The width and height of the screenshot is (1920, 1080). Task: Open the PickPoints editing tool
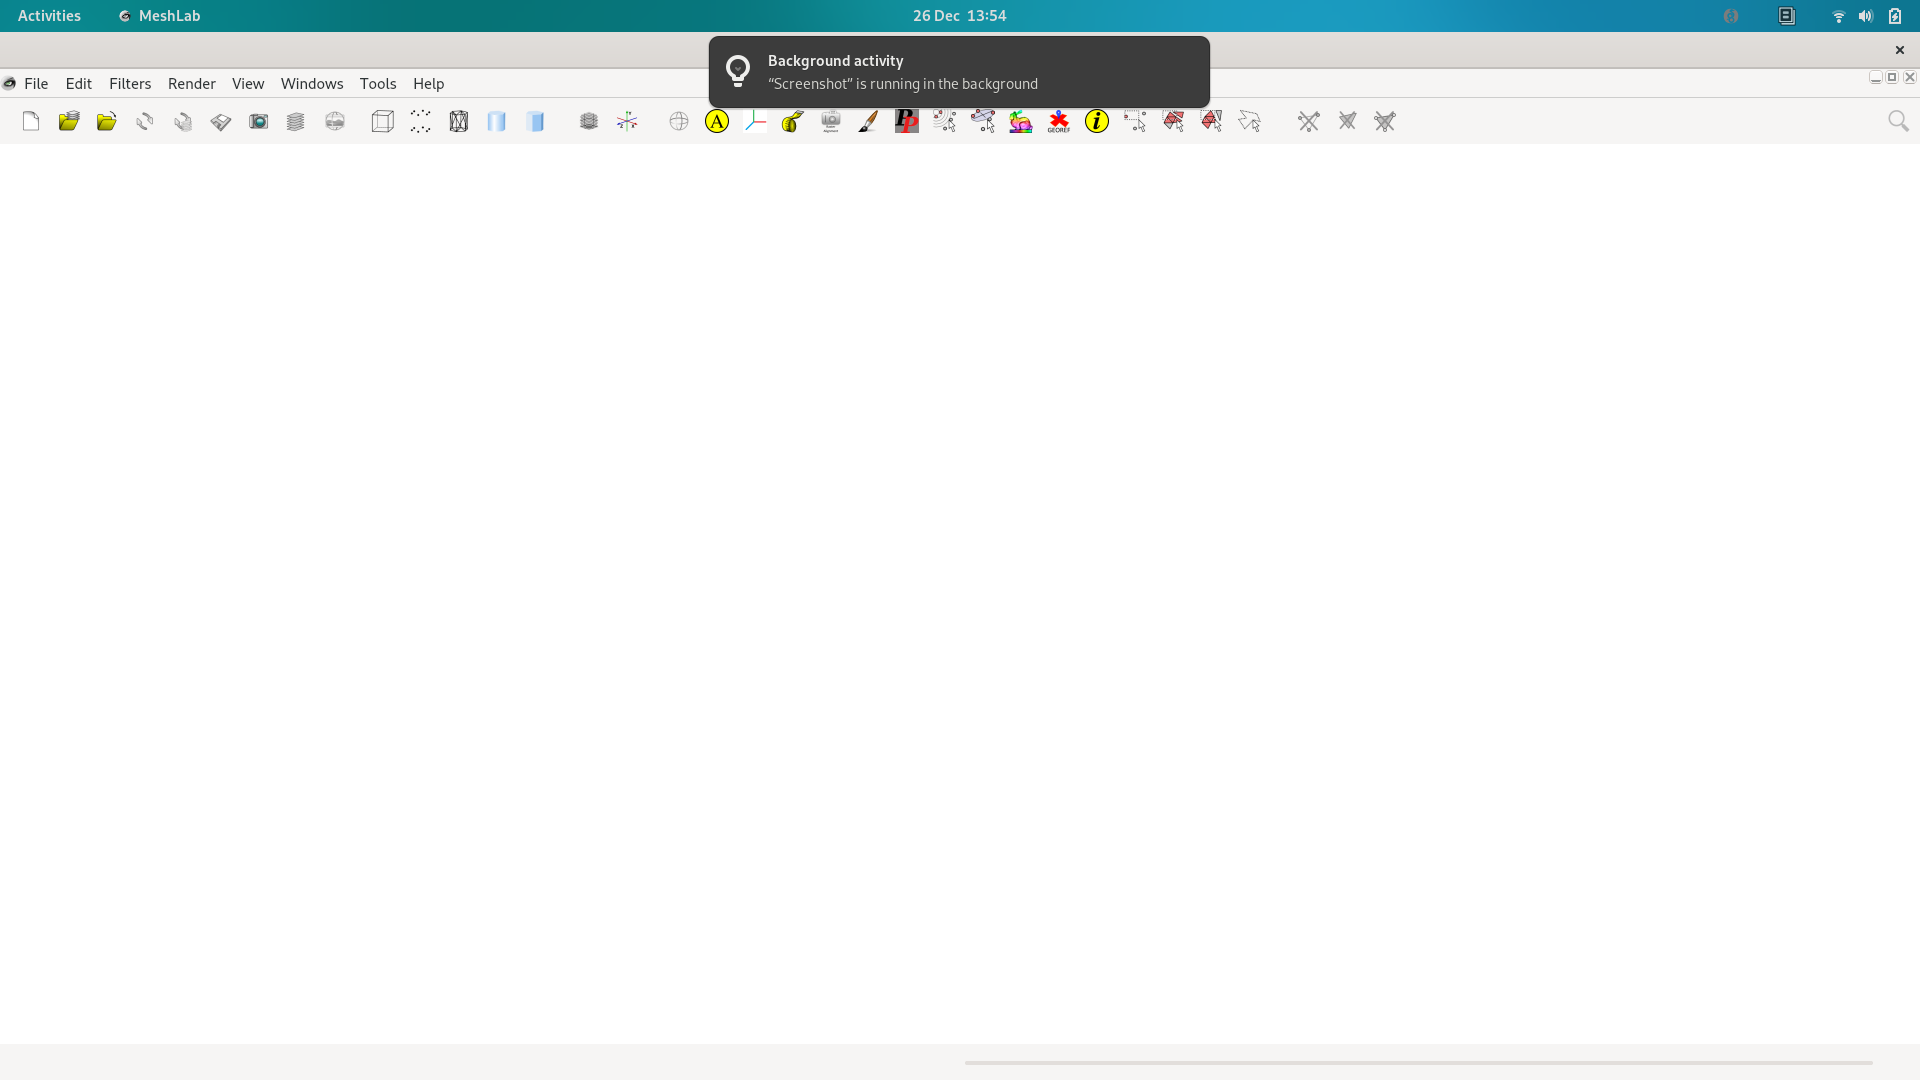(x=906, y=121)
